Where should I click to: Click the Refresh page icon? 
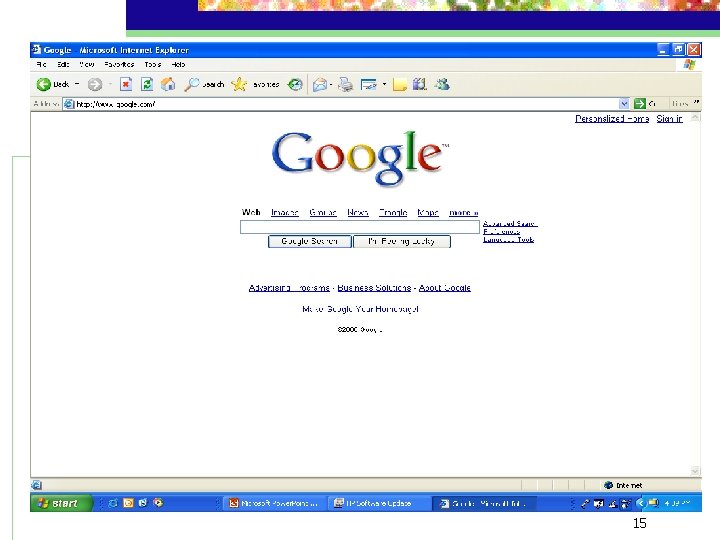pyautogui.click(x=147, y=84)
